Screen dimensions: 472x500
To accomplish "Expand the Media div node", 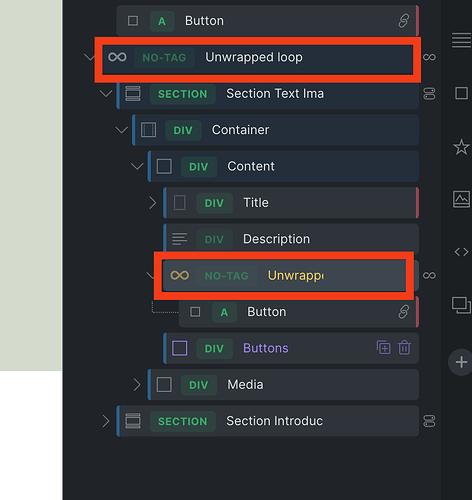I will (137, 385).
